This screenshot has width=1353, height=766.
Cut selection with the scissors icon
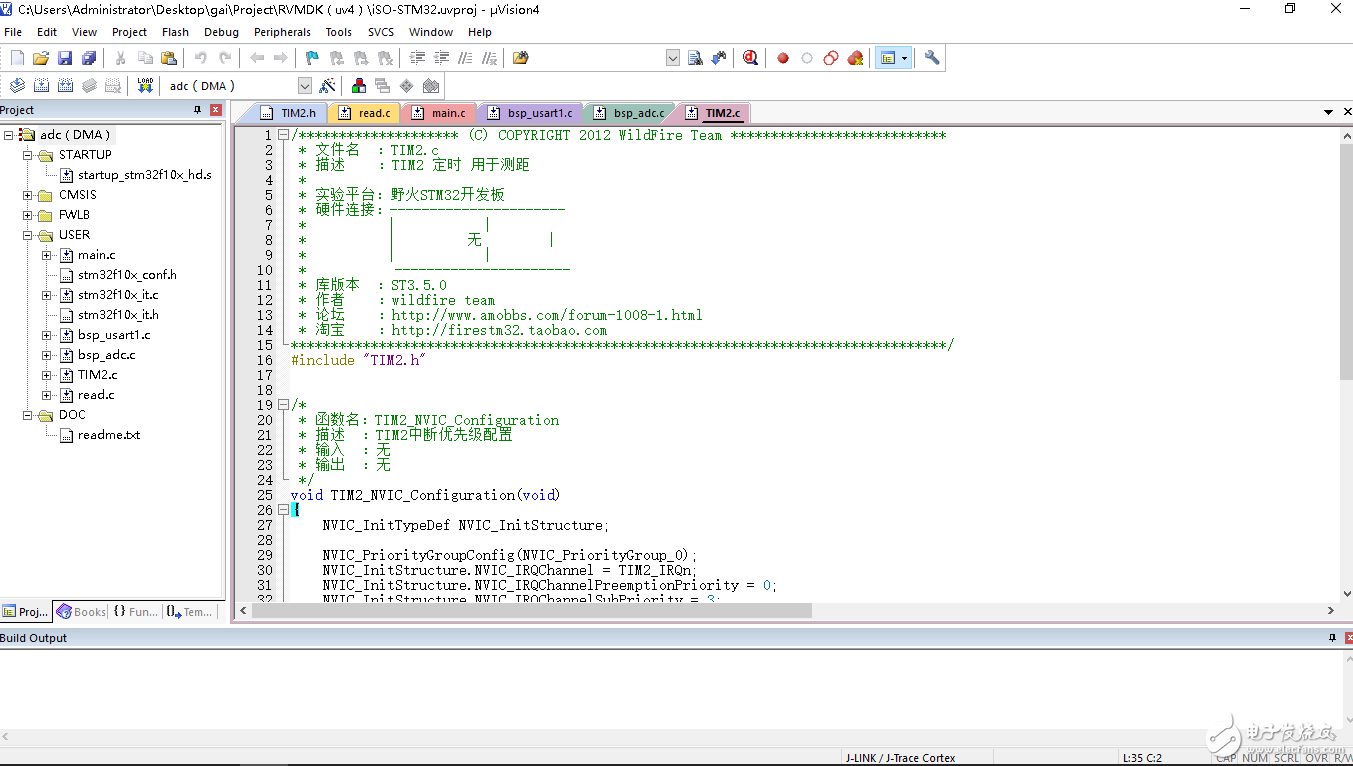[121, 58]
